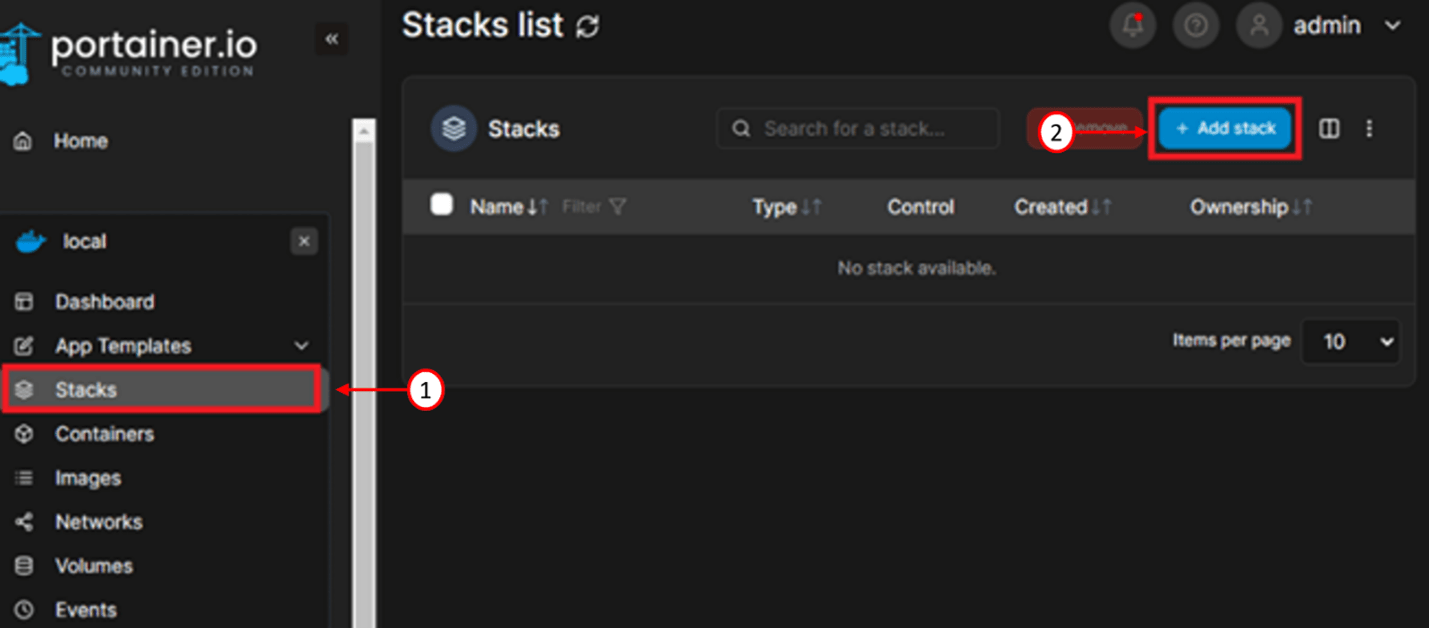The height and width of the screenshot is (628, 1429).
Task: Toggle the select all stacks checkbox
Action: pyautogui.click(x=441, y=205)
